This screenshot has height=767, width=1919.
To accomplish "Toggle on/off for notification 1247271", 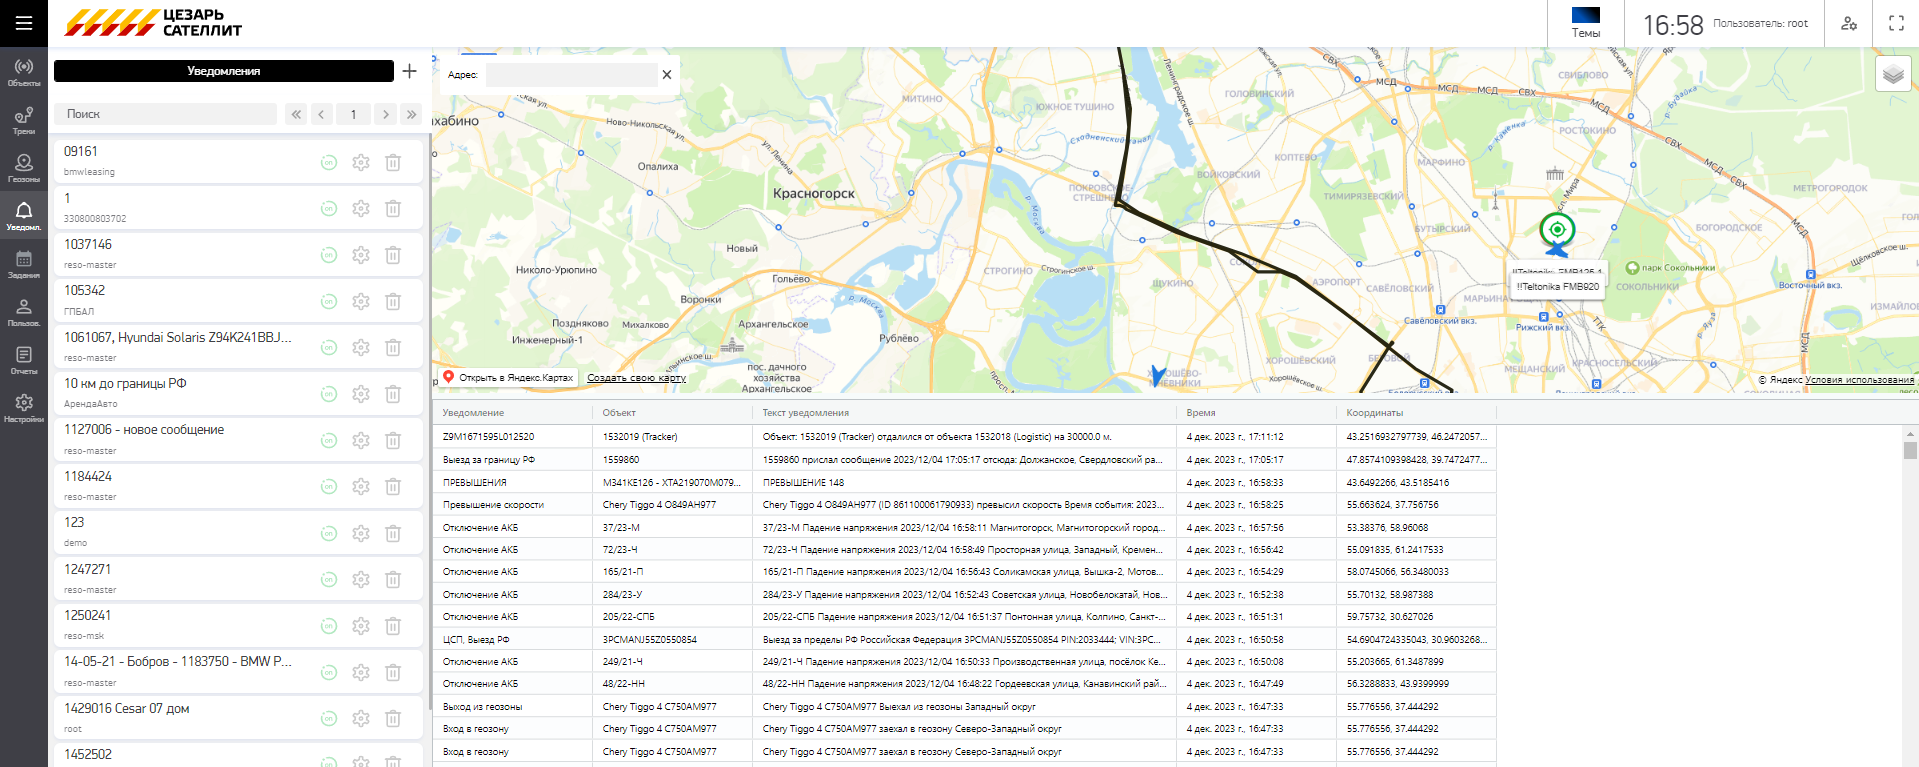I will pyautogui.click(x=329, y=579).
